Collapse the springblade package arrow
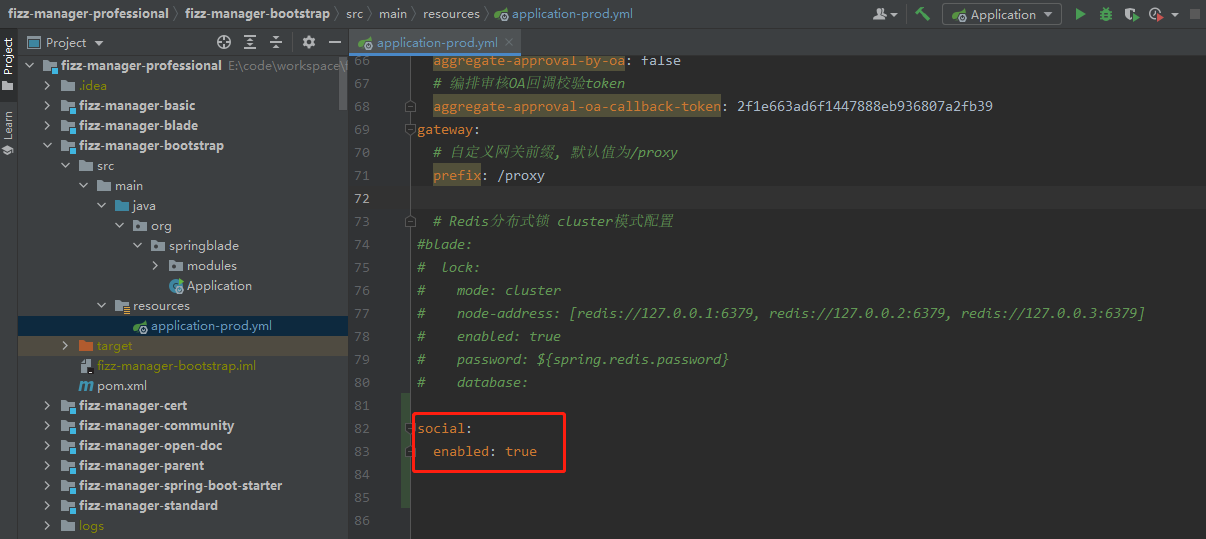The image size is (1206, 539). pyautogui.click(x=137, y=246)
